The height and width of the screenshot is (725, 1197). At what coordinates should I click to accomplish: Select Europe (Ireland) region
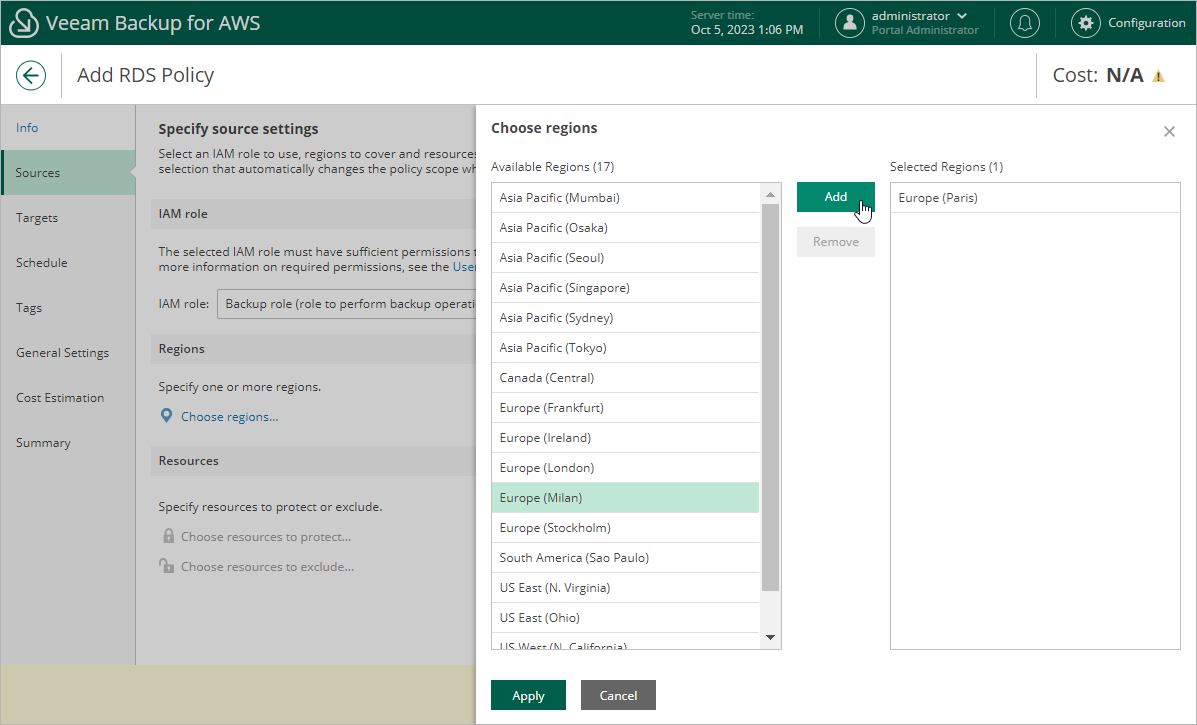point(625,437)
